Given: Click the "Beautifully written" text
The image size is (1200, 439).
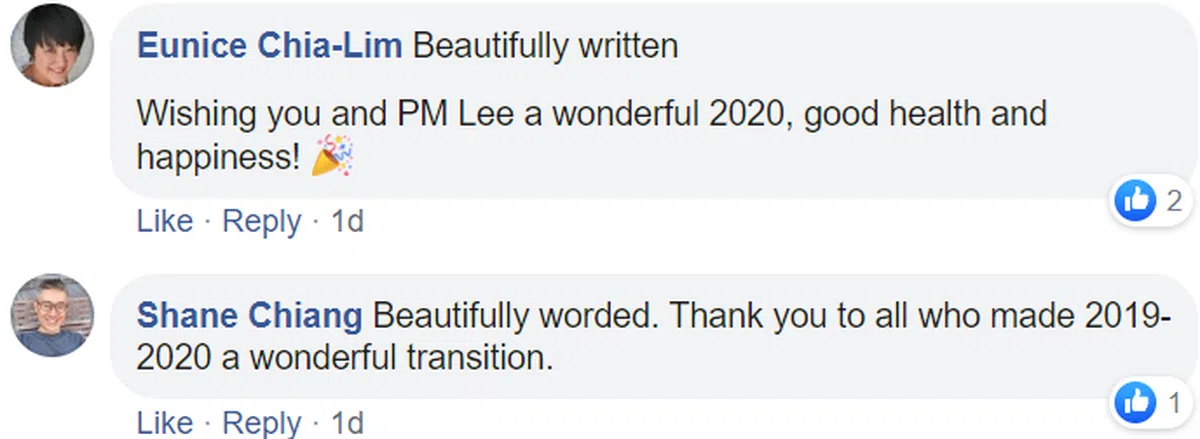Looking at the screenshot, I should click(545, 46).
